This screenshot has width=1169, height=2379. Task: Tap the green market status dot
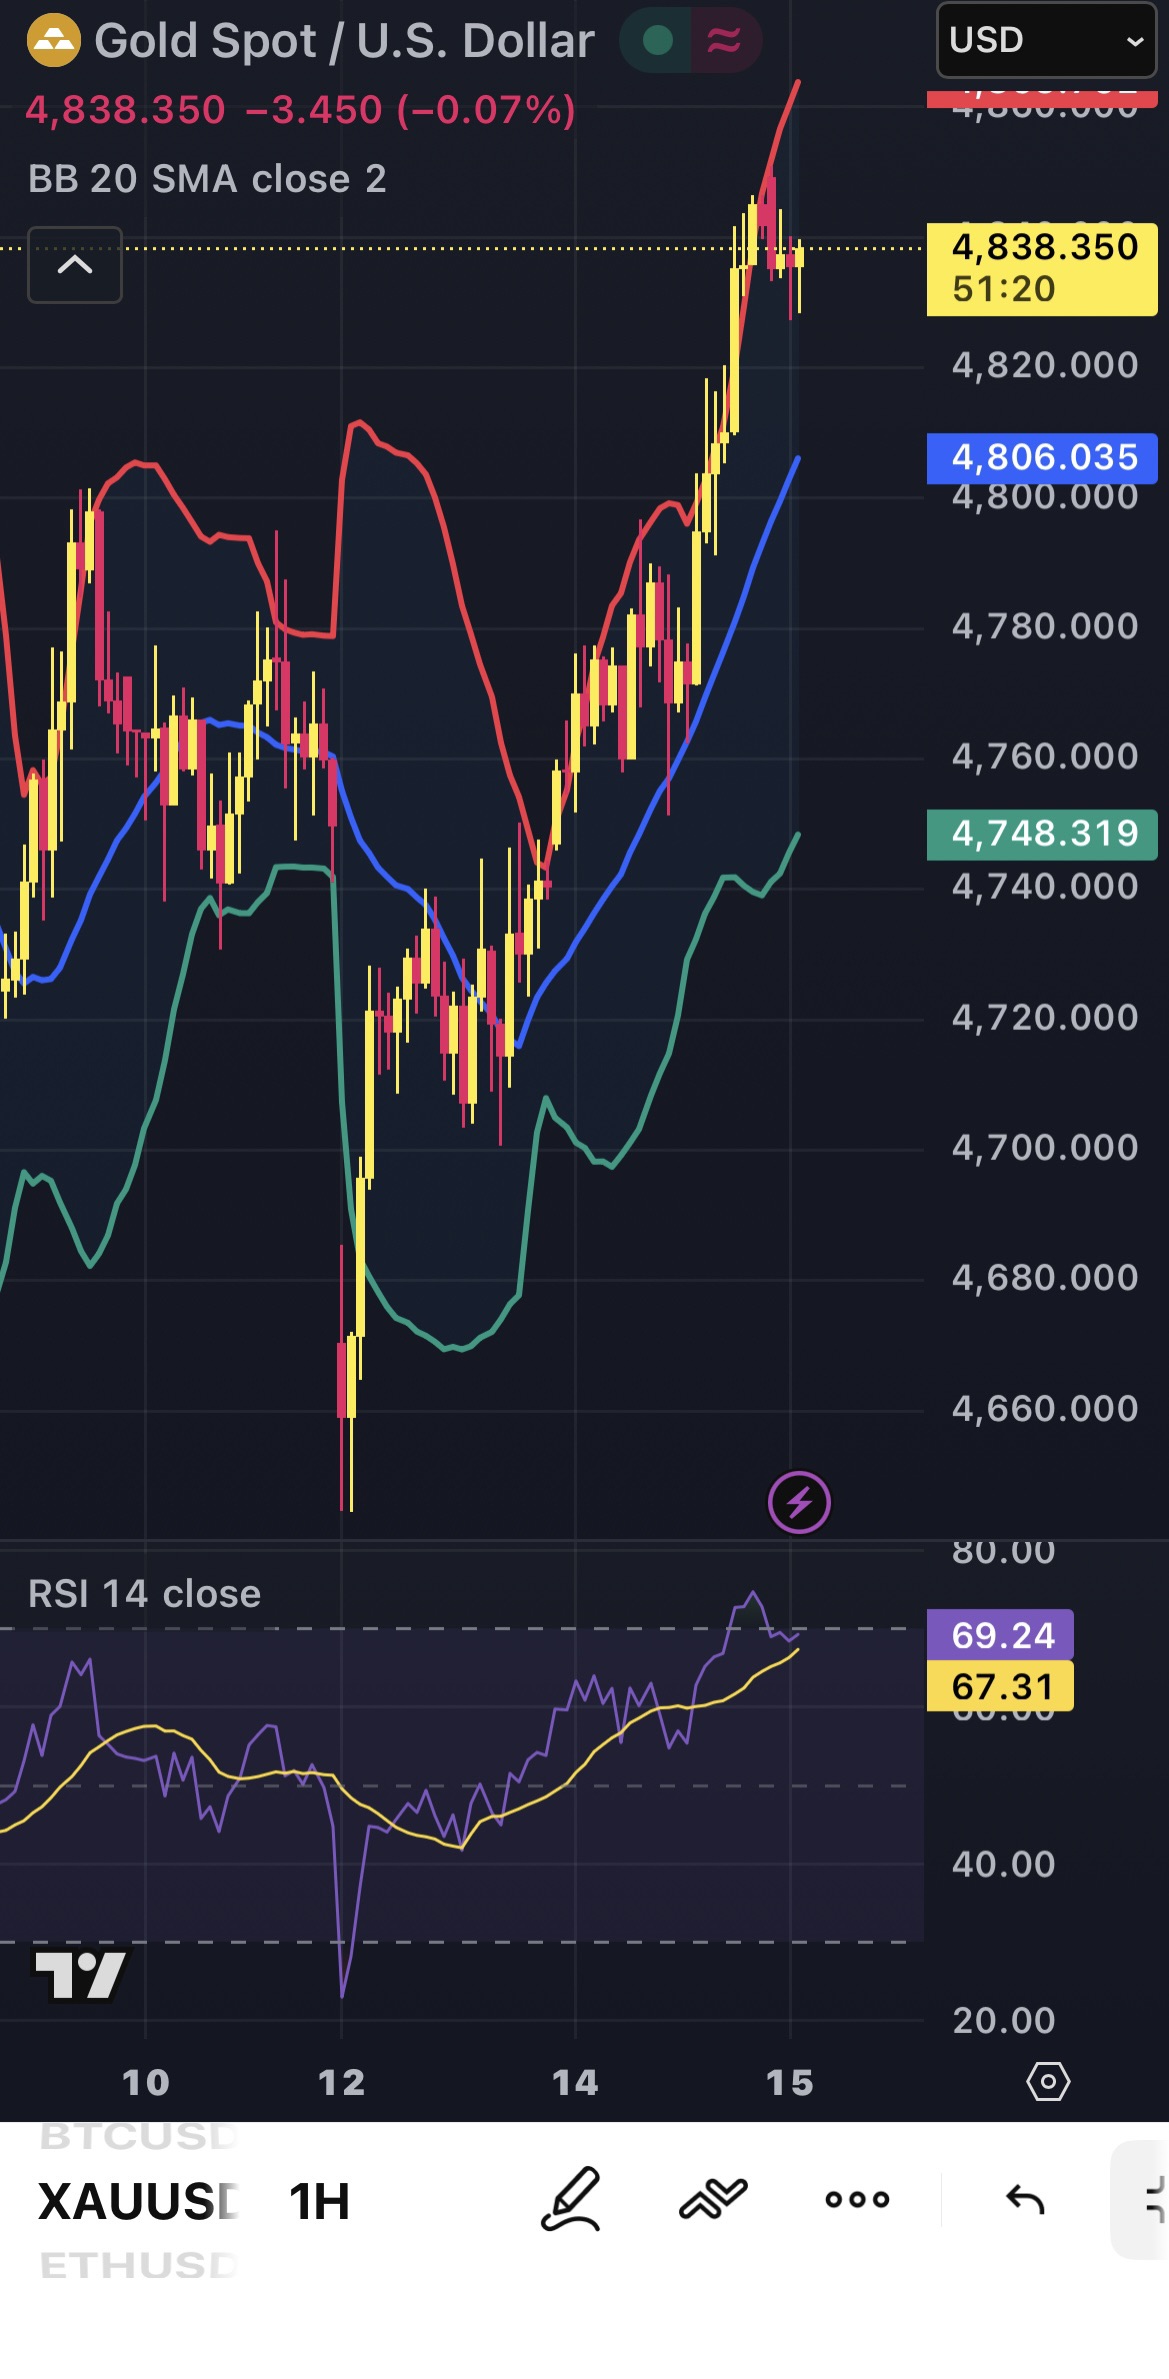click(657, 41)
